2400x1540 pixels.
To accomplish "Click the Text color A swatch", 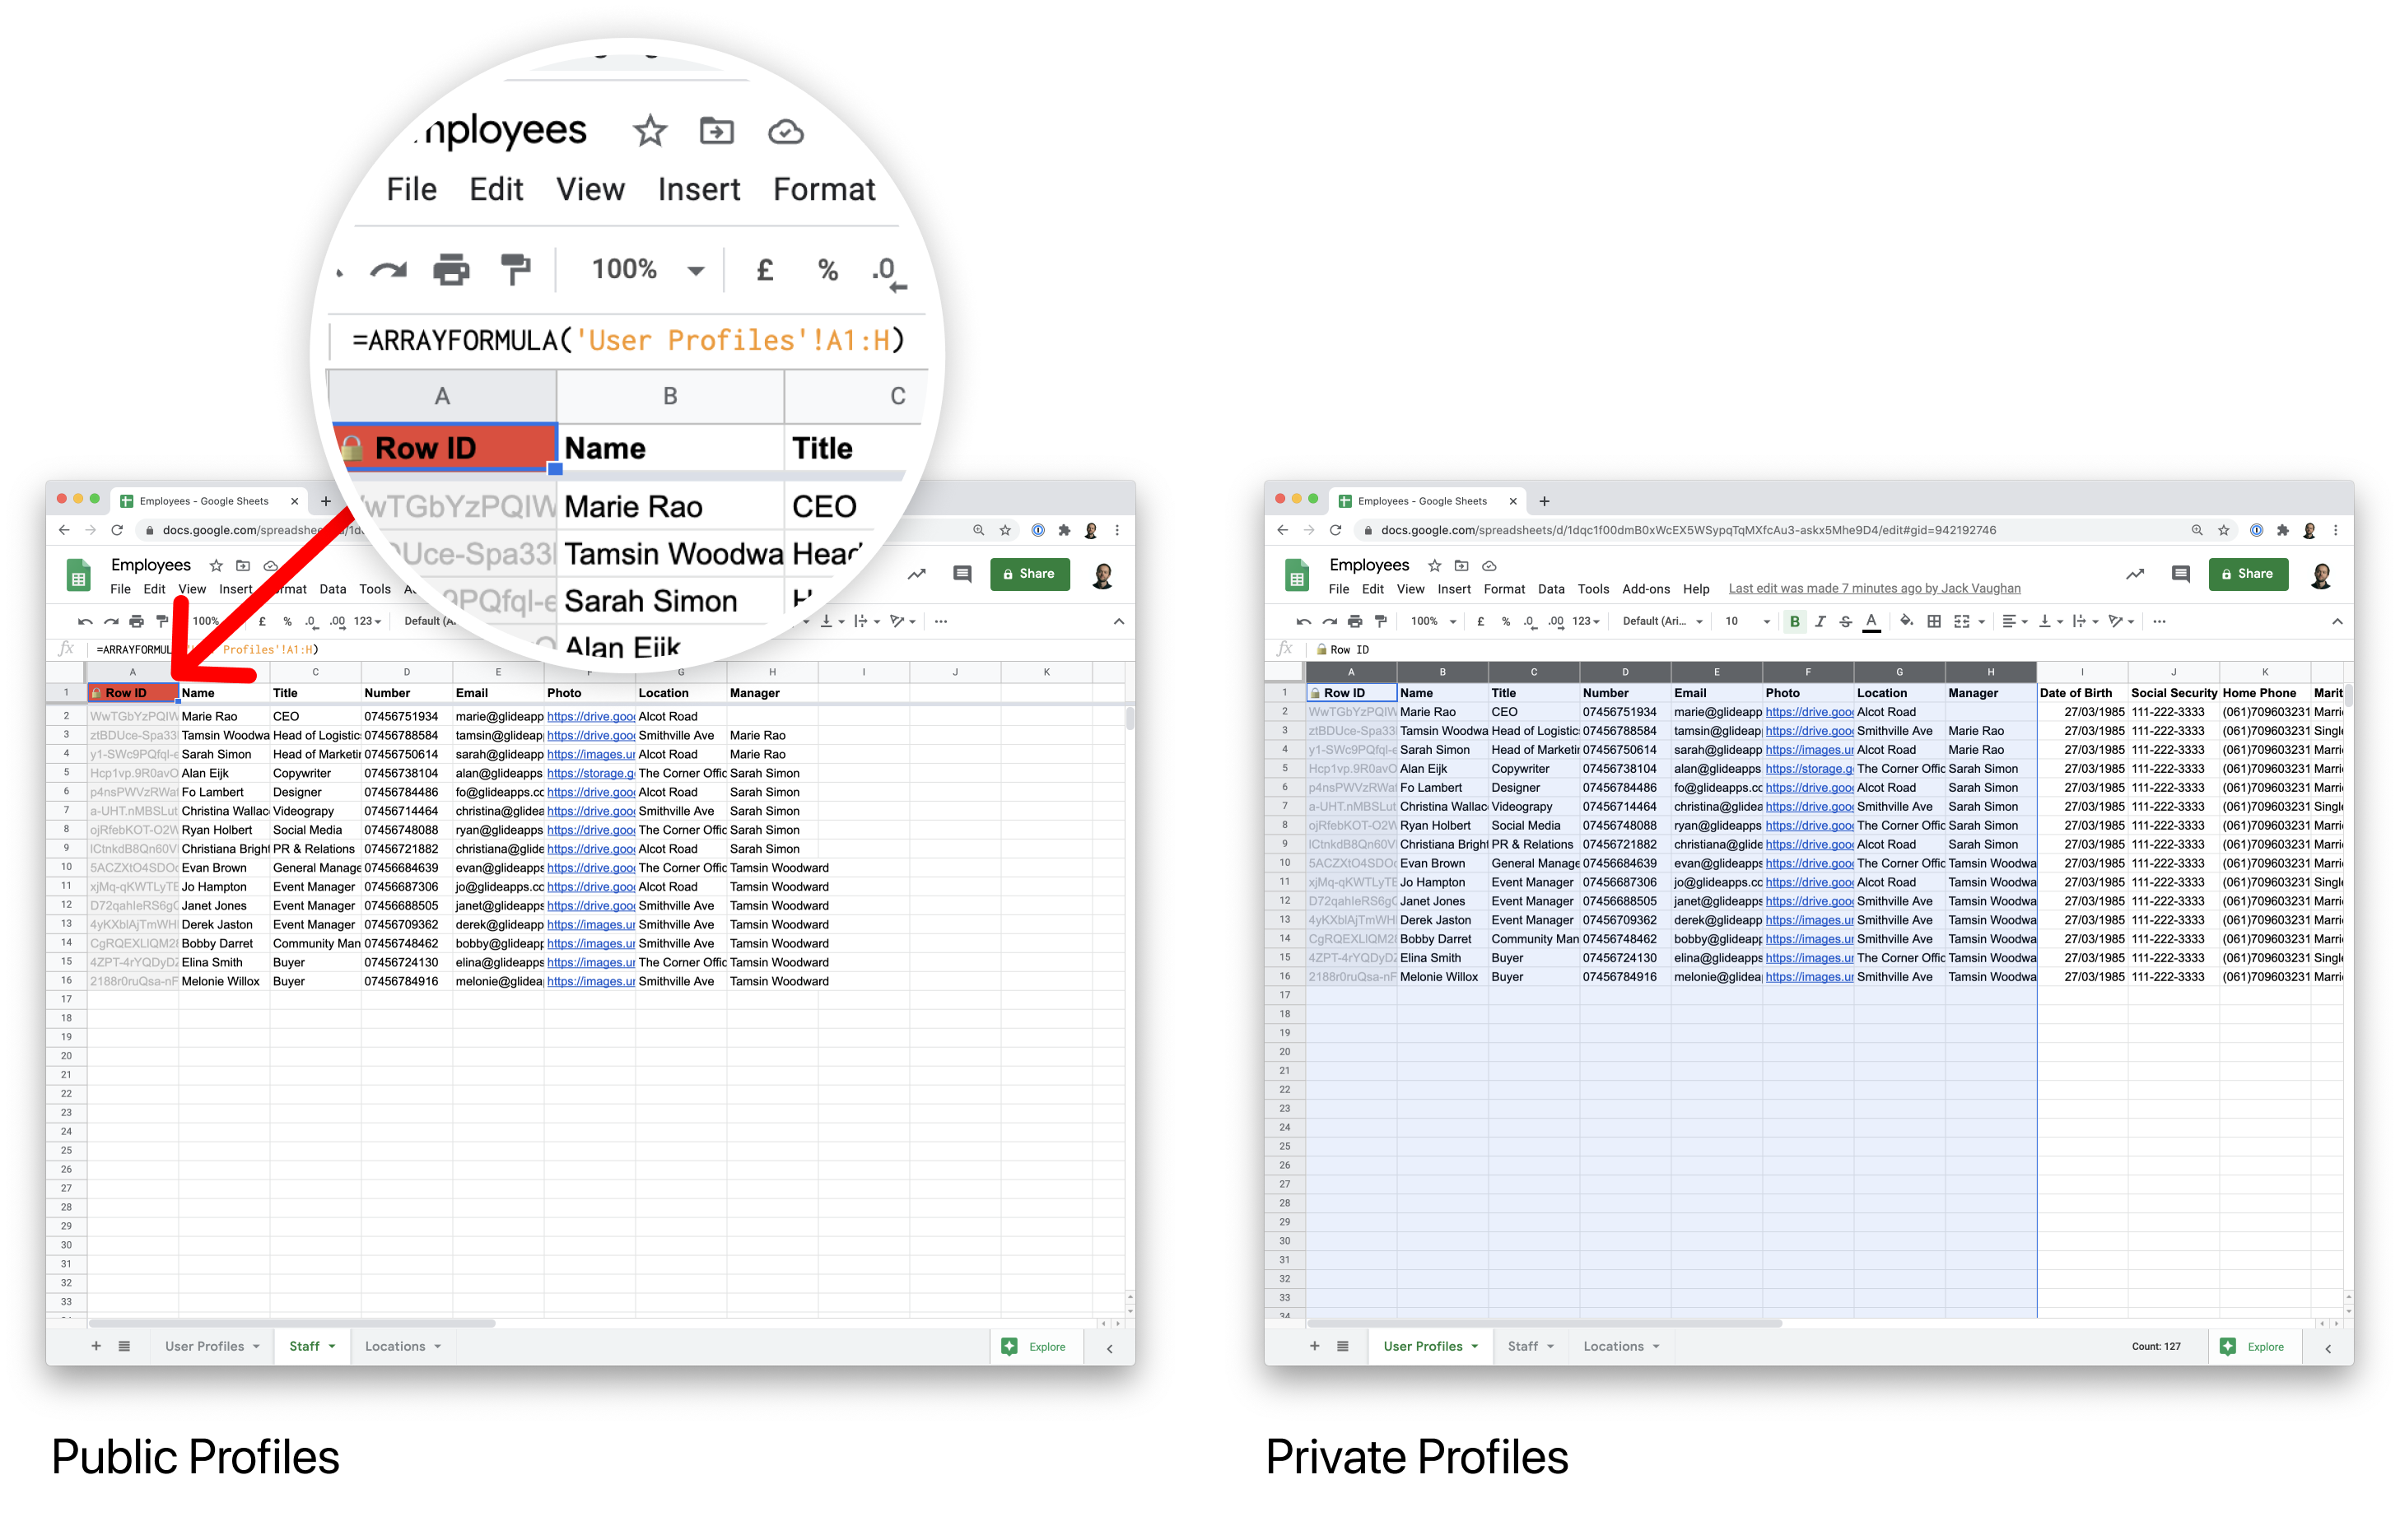I will [x=1871, y=621].
